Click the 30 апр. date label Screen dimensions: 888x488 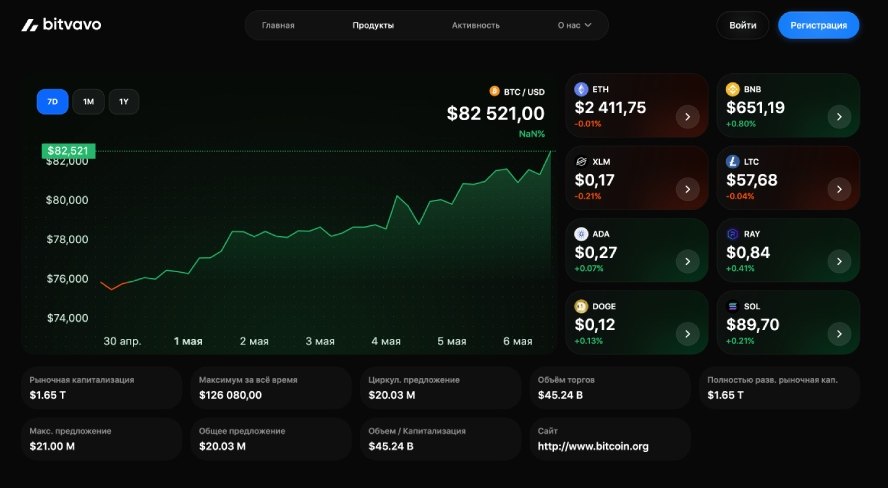click(x=122, y=341)
